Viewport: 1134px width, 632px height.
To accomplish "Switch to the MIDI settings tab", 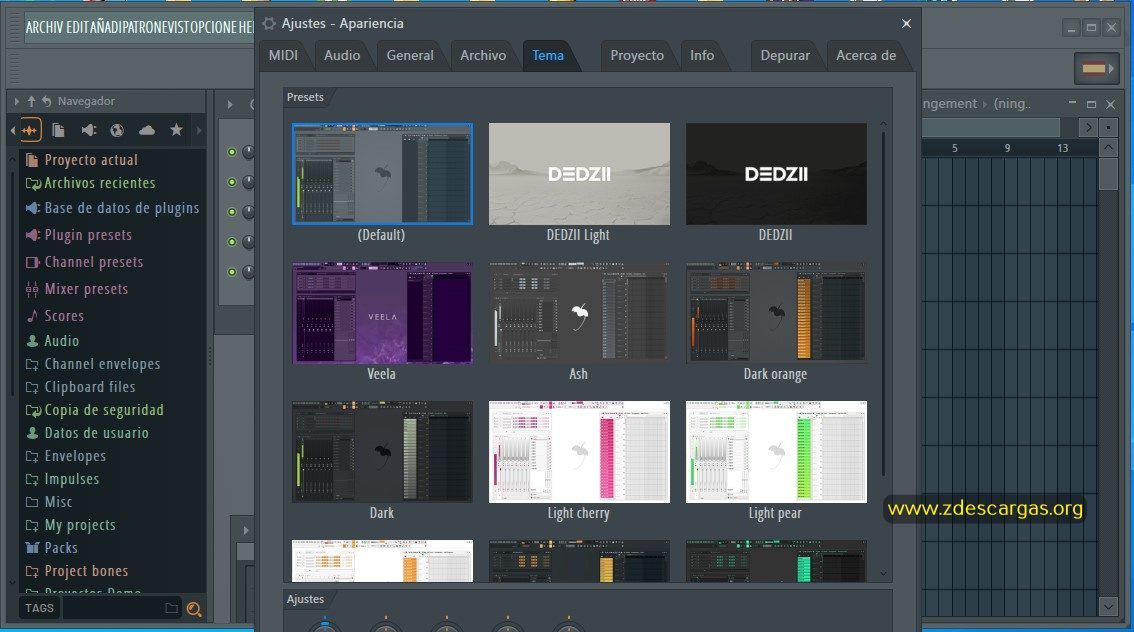I will tap(284, 56).
